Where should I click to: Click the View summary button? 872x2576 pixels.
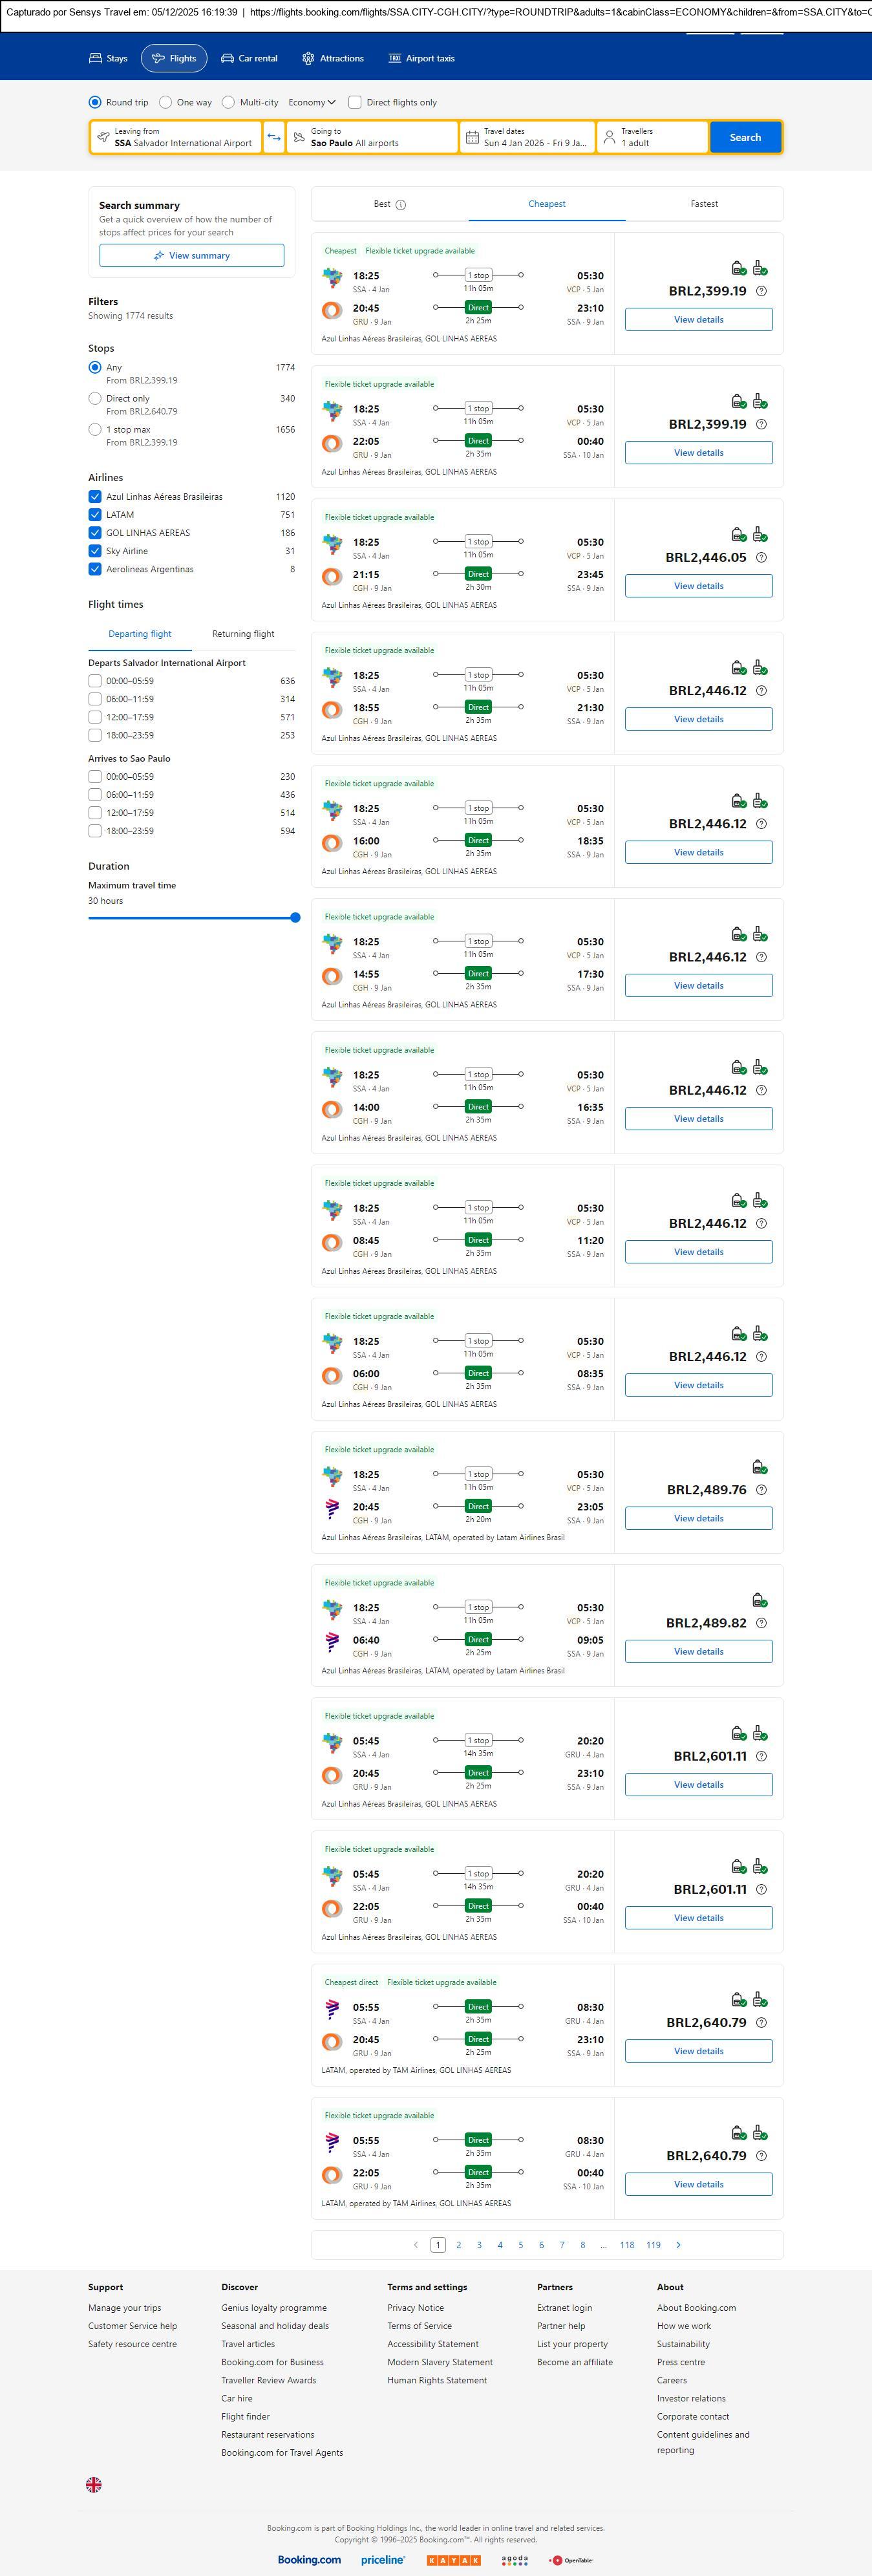point(191,256)
